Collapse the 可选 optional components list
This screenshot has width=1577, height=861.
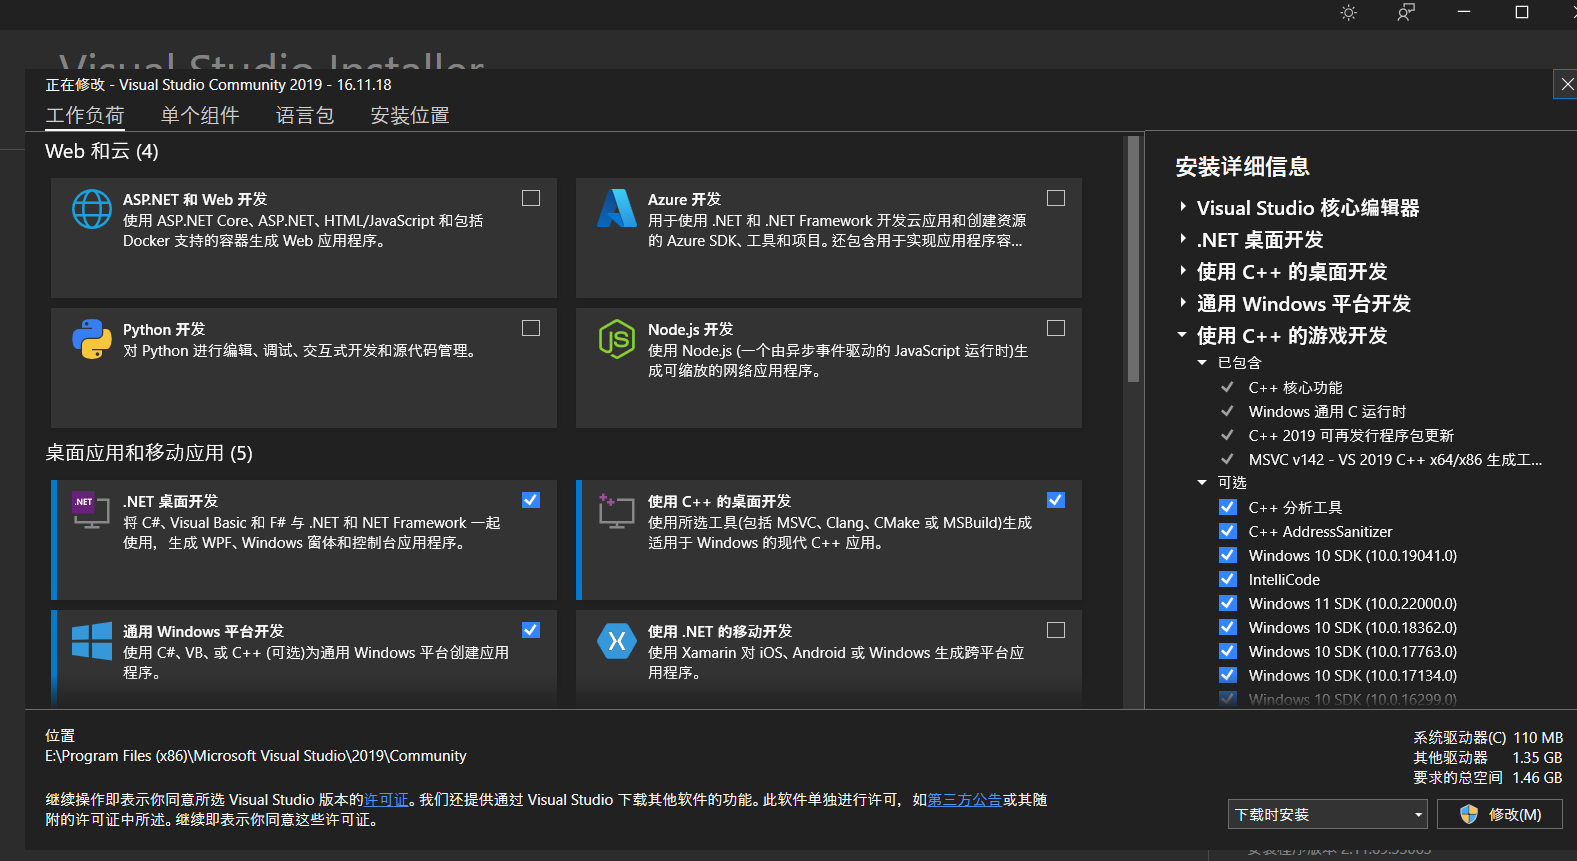(1202, 482)
